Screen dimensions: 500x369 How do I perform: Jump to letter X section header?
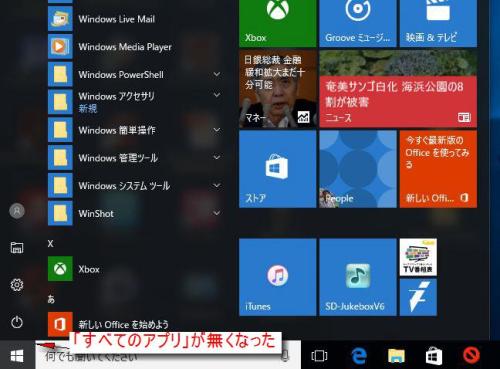(50, 244)
